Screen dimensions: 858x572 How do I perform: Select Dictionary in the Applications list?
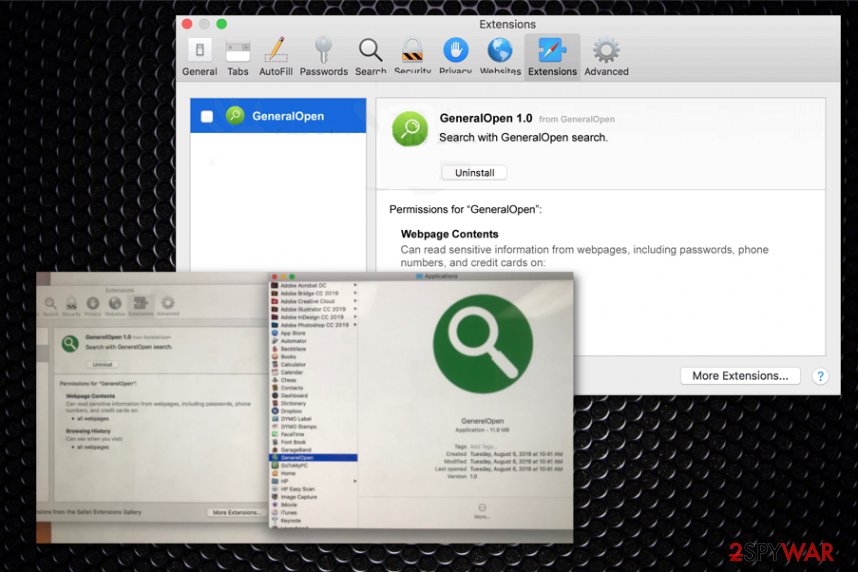(x=314, y=403)
